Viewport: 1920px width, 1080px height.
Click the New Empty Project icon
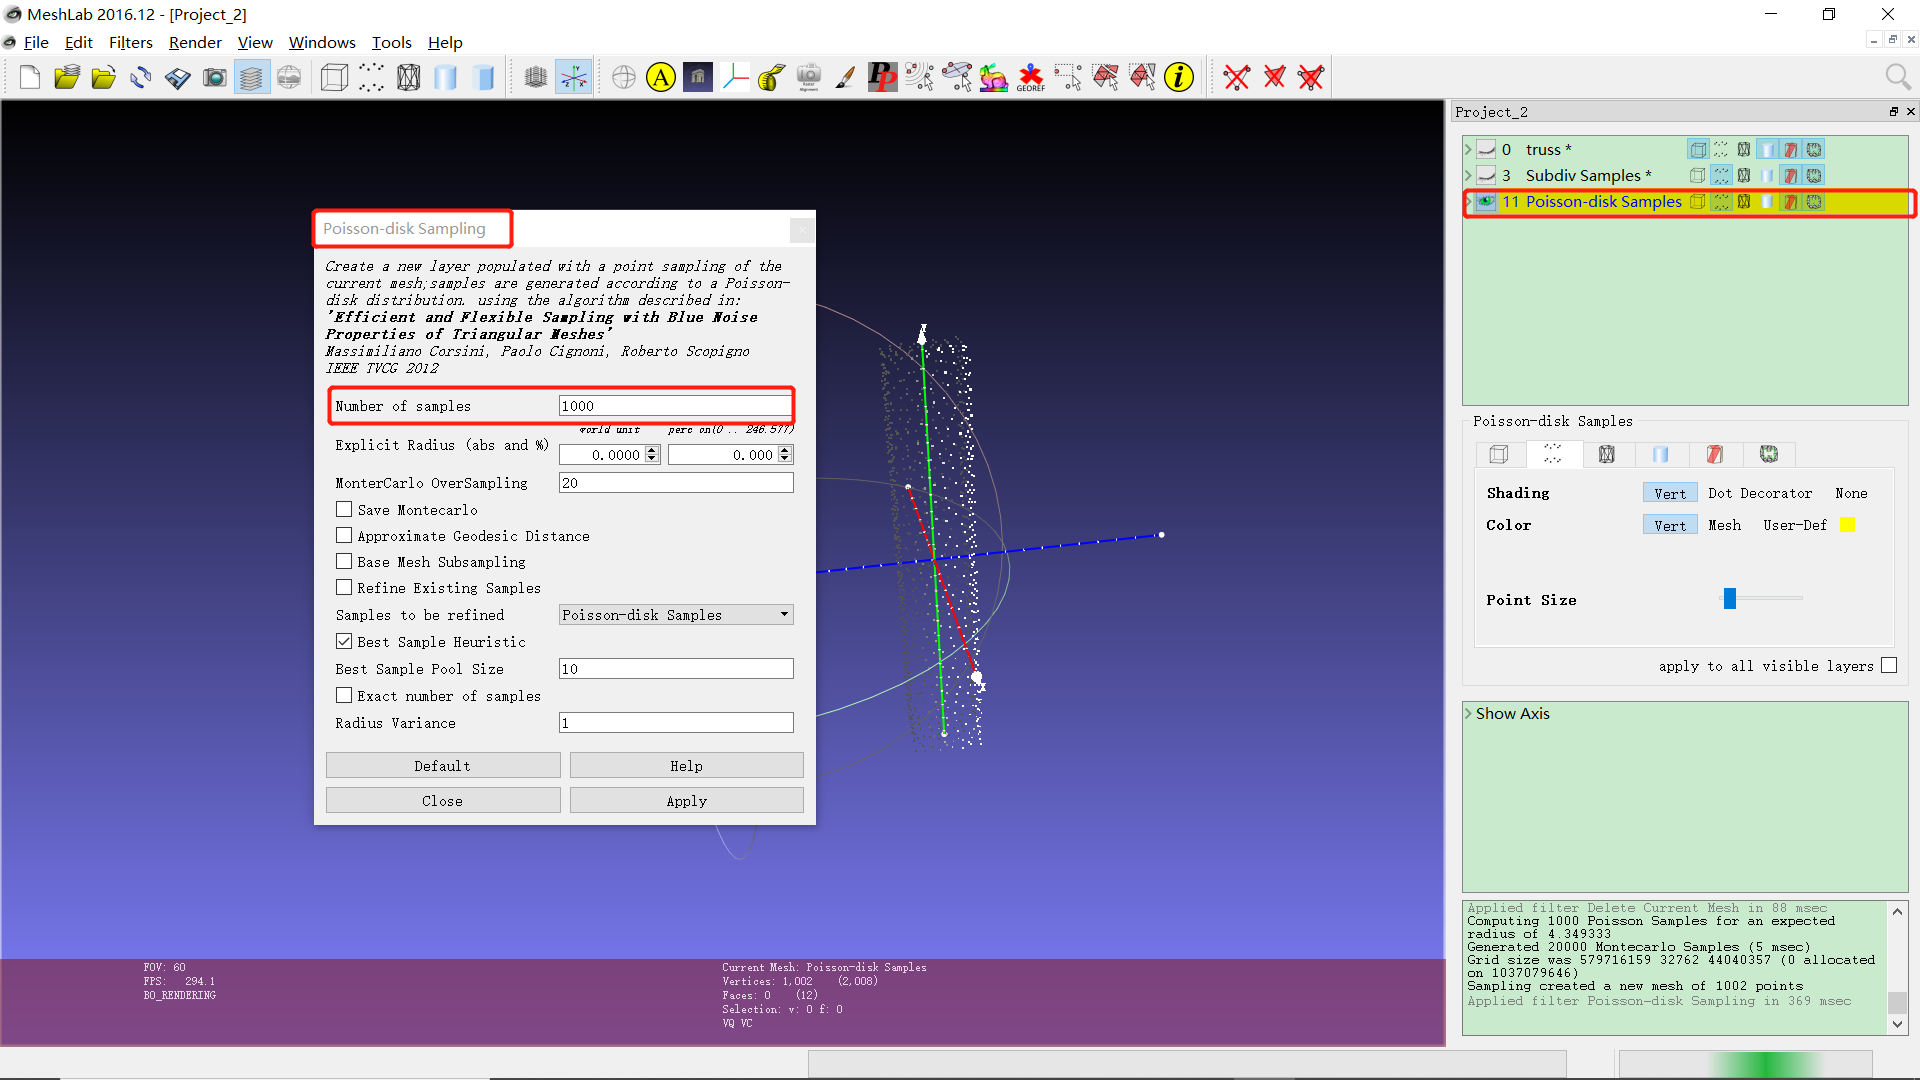pyautogui.click(x=30, y=77)
